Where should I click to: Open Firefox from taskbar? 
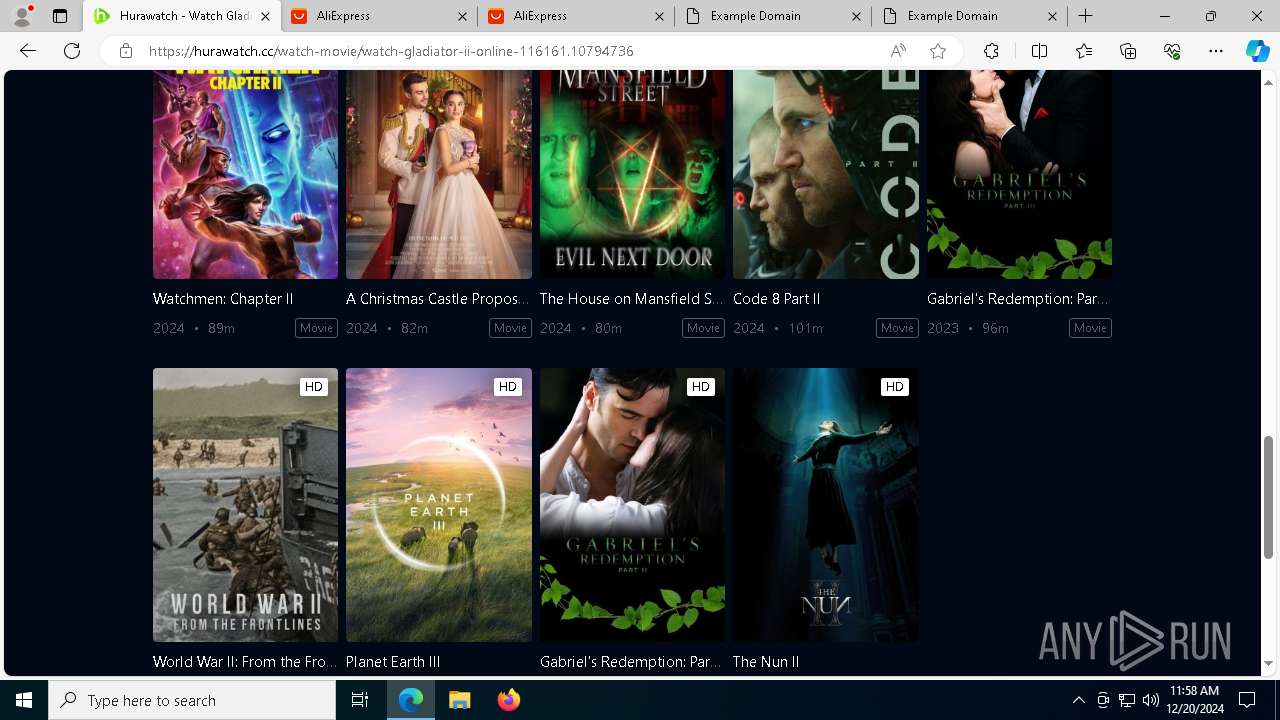pyautogui.click(x=508, y=701)
